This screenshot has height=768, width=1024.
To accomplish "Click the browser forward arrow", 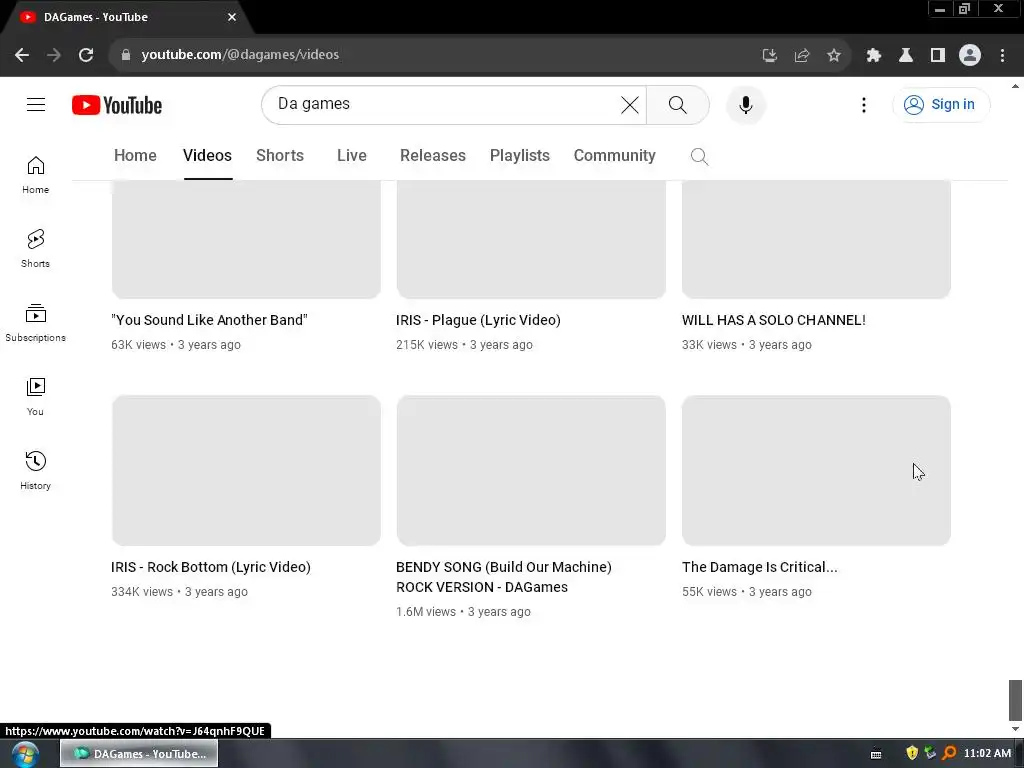I will click(54, 55).
